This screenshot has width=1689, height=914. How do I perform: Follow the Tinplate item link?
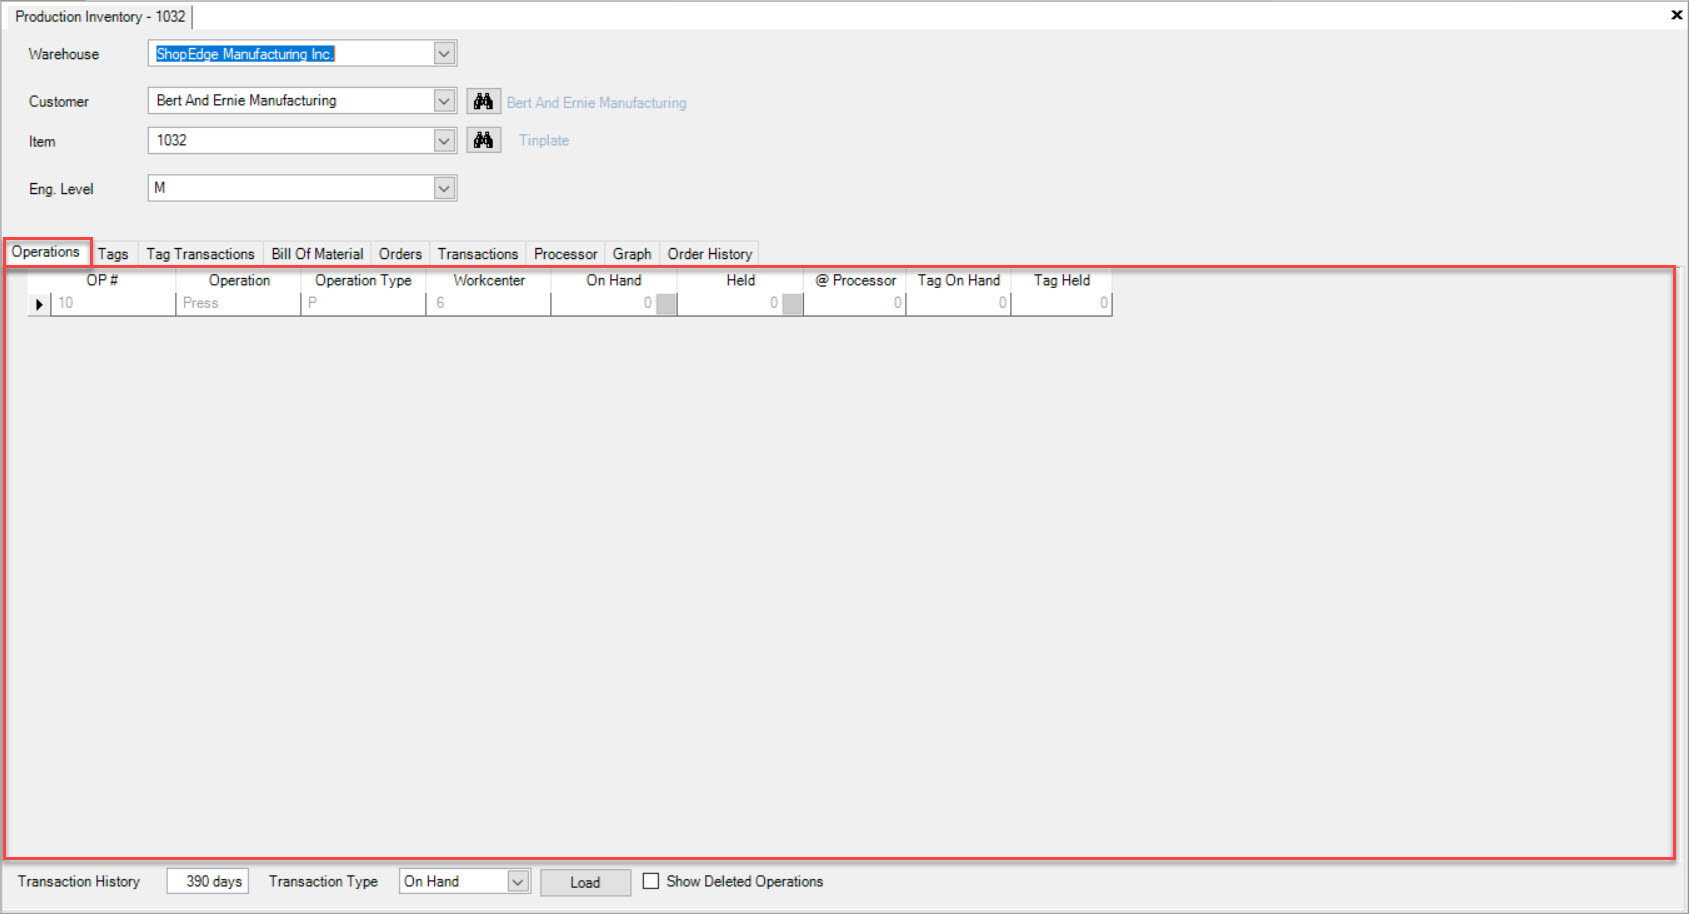point(543,141)
